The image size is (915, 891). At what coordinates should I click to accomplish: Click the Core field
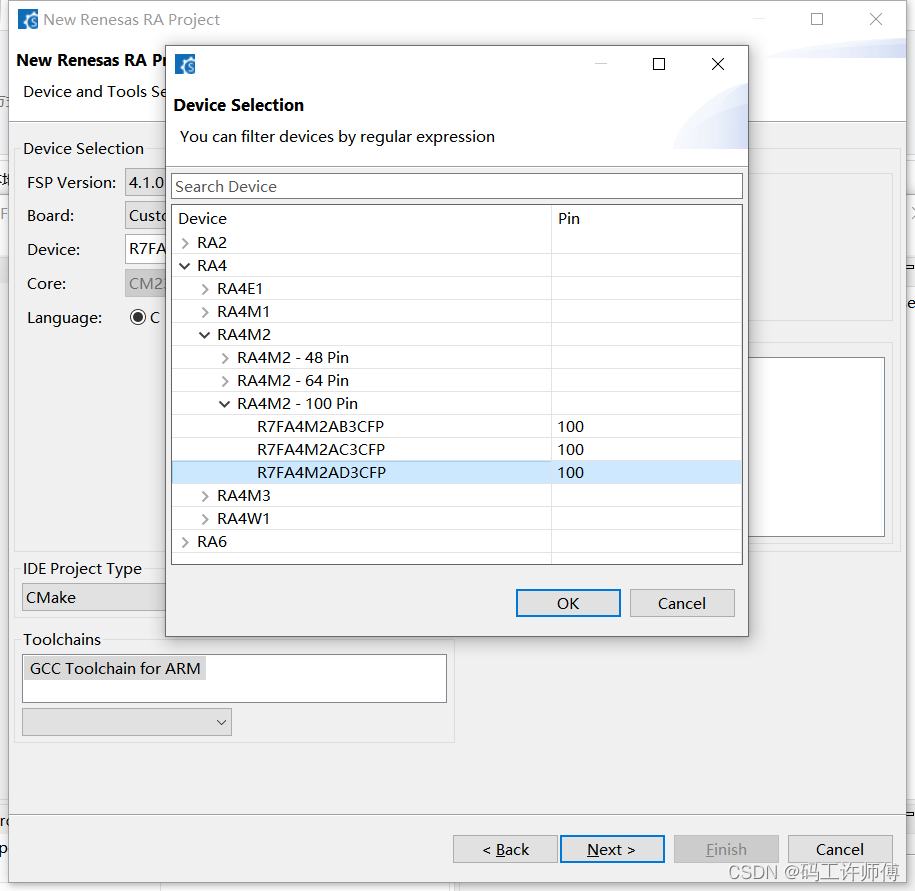point(146,284)
